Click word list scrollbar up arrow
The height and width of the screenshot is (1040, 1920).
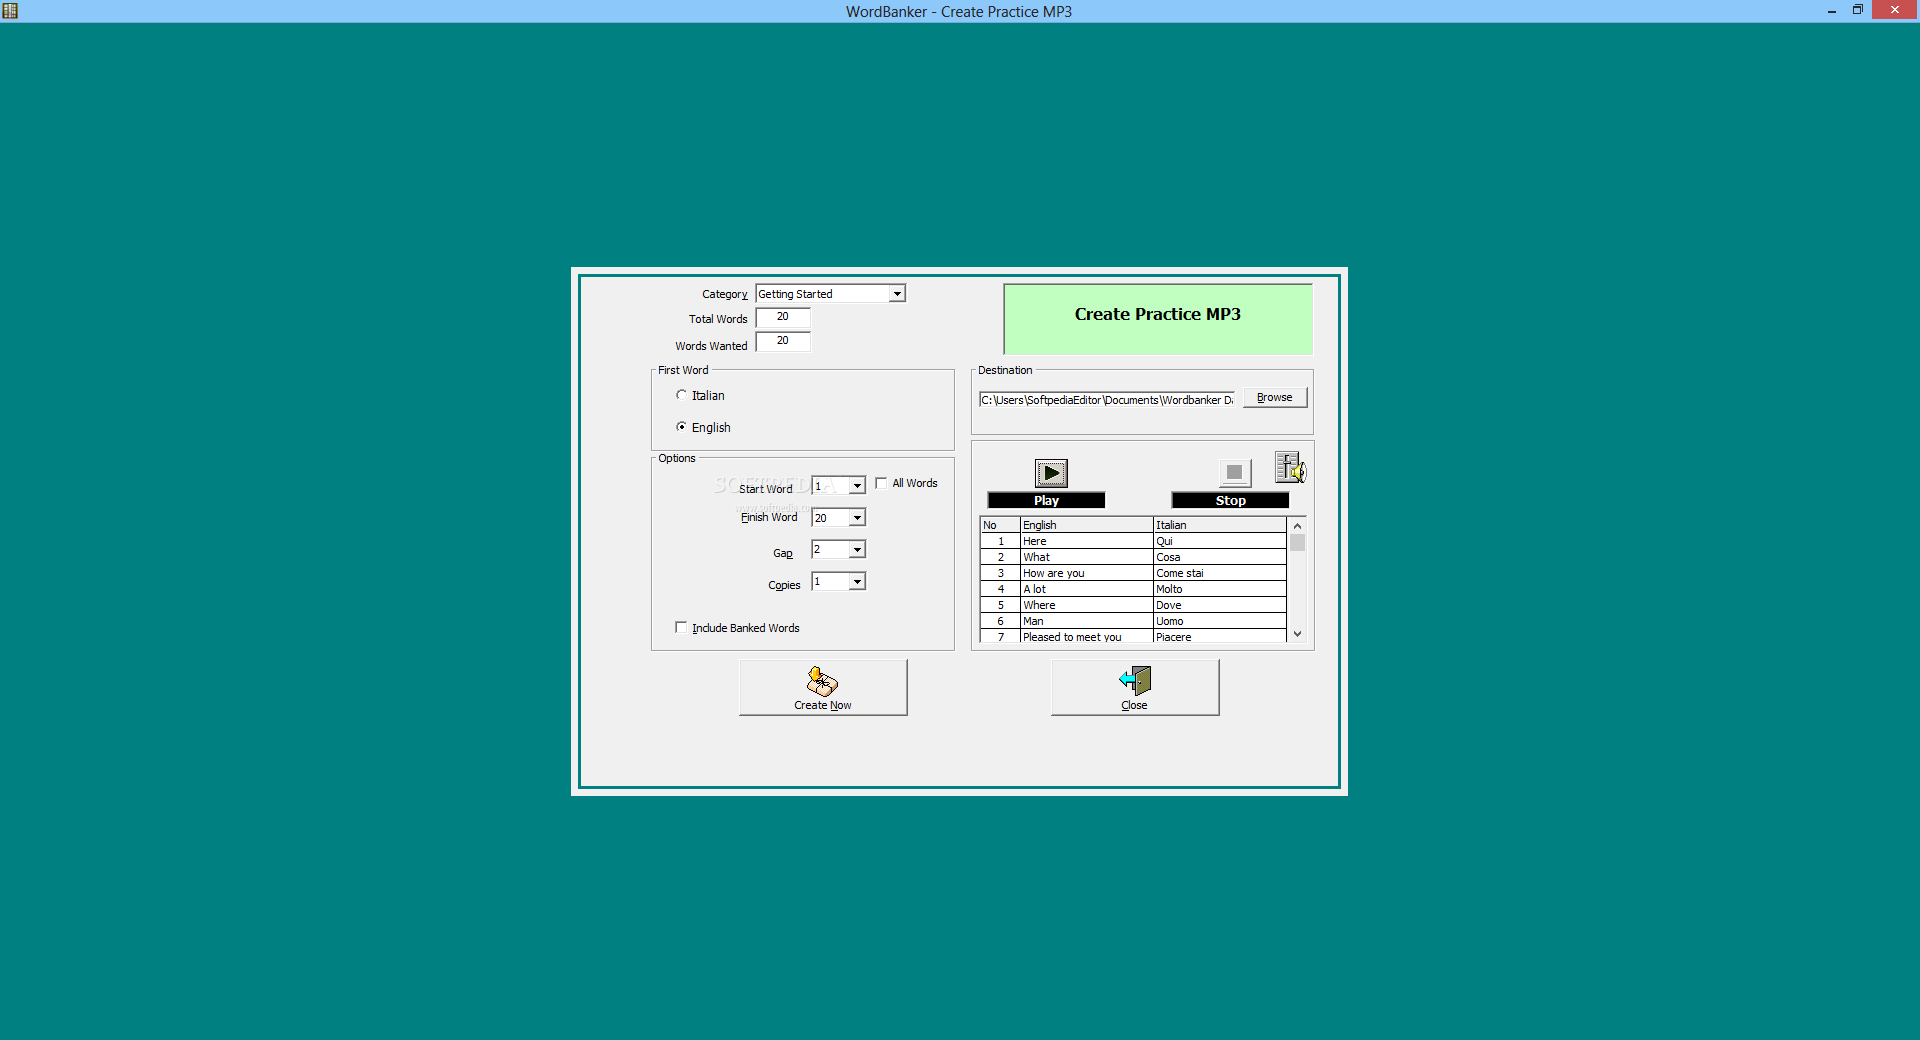tap(1297, 526)
